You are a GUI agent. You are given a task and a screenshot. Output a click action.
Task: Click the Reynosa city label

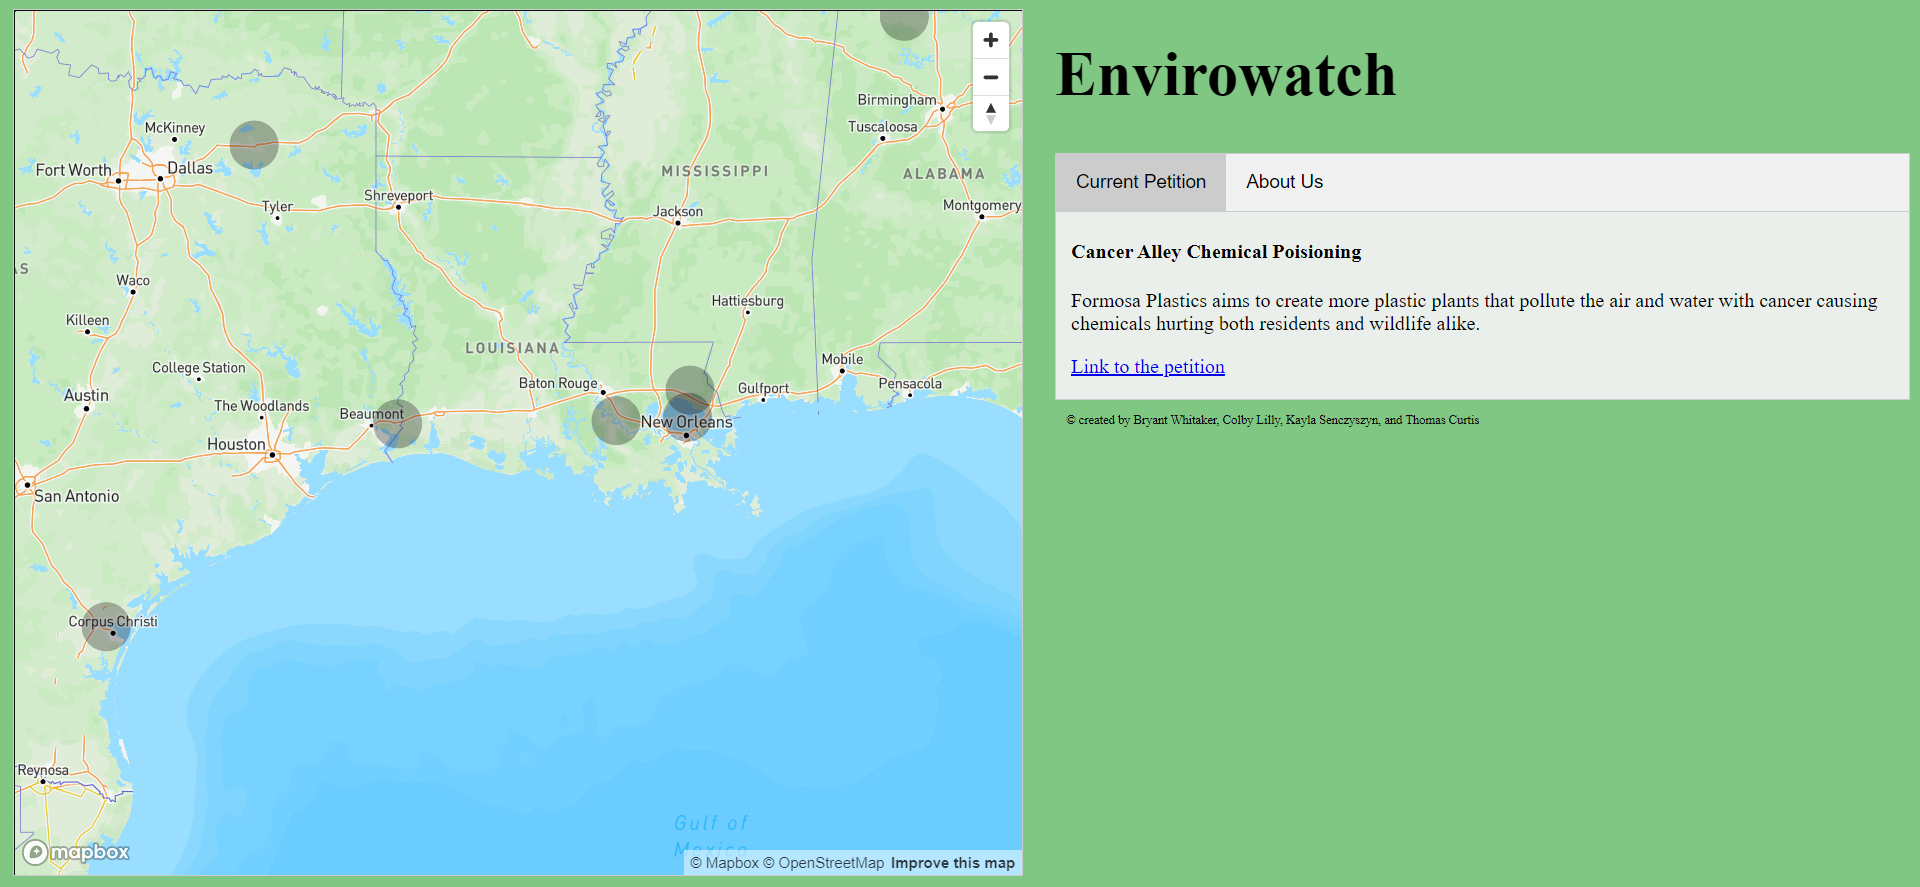click(x=43, y=770)
